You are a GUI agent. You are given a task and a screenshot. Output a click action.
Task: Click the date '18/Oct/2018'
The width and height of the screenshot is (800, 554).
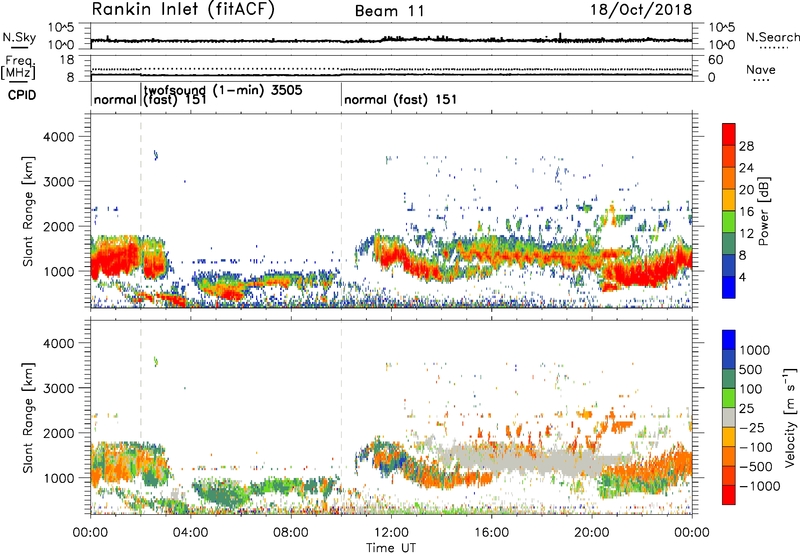tap(641, 10)
